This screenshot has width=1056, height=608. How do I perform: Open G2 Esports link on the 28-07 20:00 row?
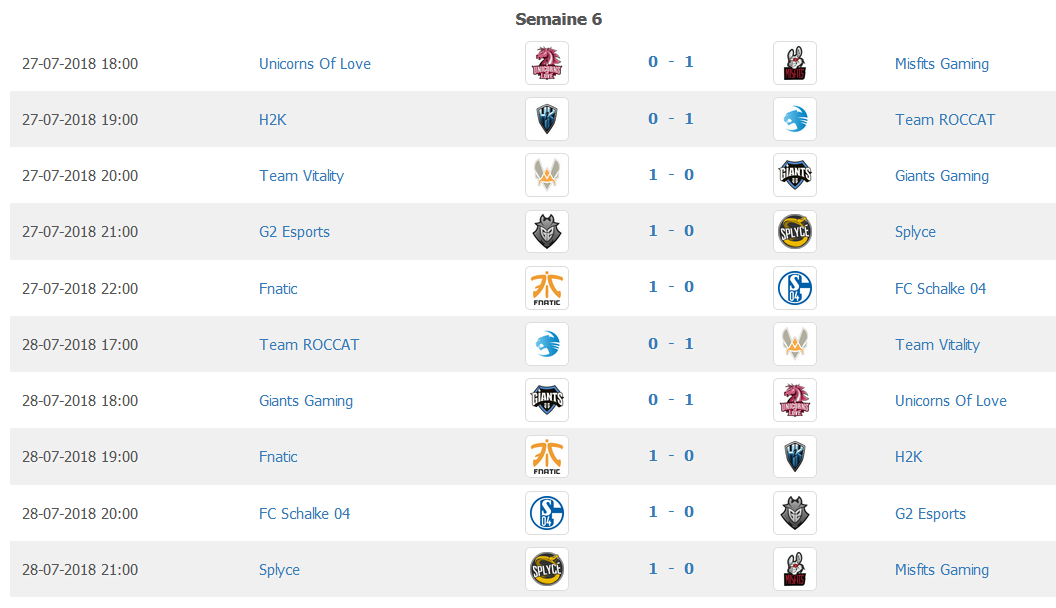[x=929, y=514]
